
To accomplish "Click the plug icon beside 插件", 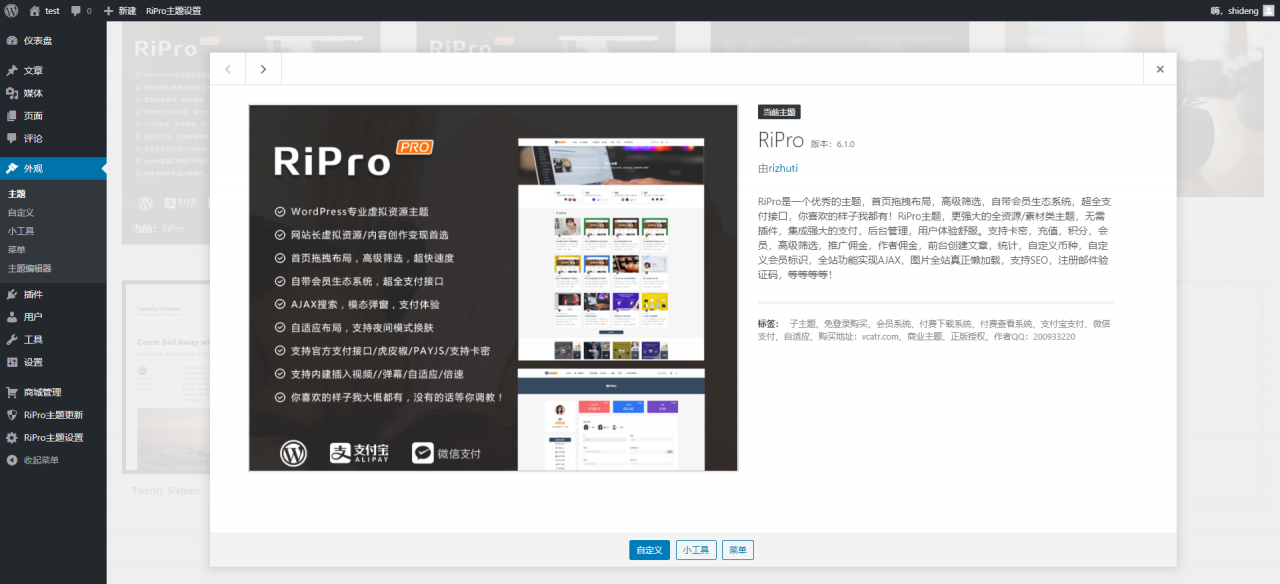I will (12, 294).
